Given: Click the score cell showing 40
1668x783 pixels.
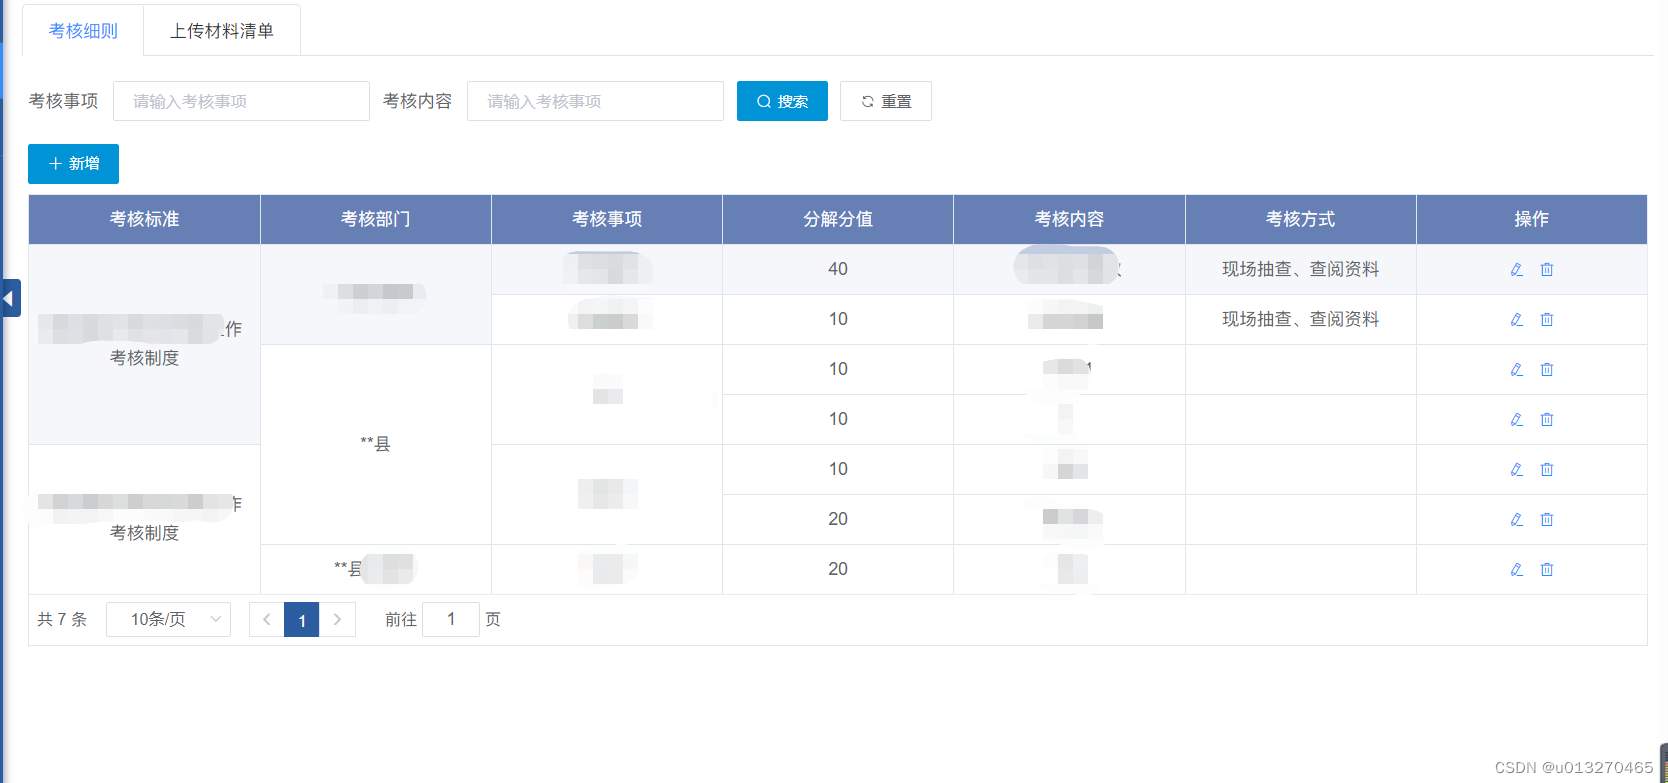Looking at the screenshot, I should (838, 269).
